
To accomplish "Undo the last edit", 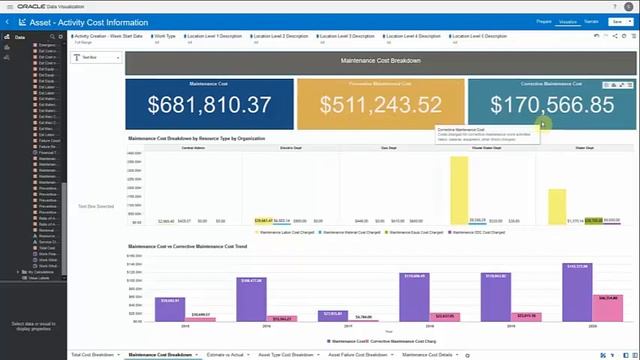I will point(596,36).
